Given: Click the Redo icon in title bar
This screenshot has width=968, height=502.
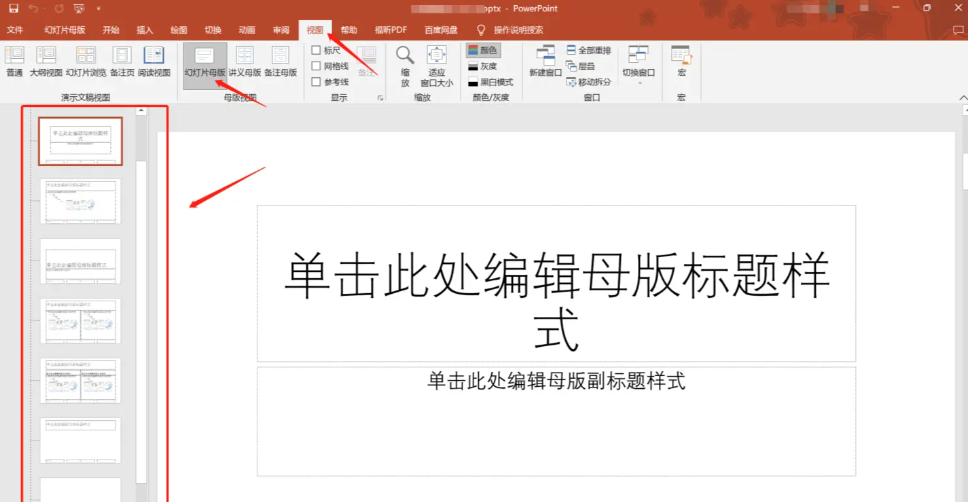Looking at the screenshot, I should click(59, 9).
